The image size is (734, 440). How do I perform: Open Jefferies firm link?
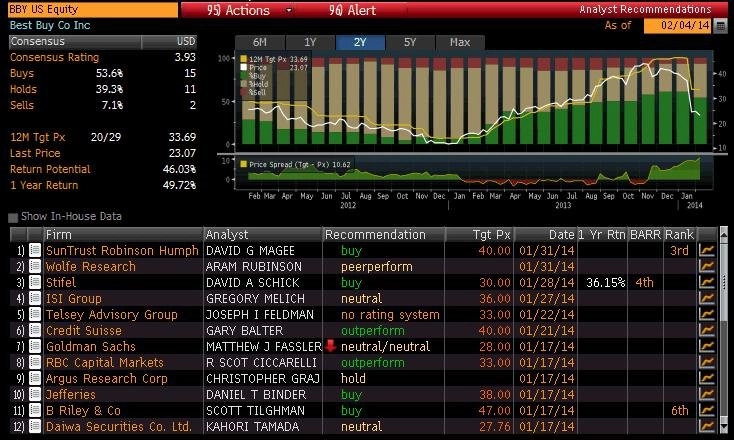click(x=70, y=395)
